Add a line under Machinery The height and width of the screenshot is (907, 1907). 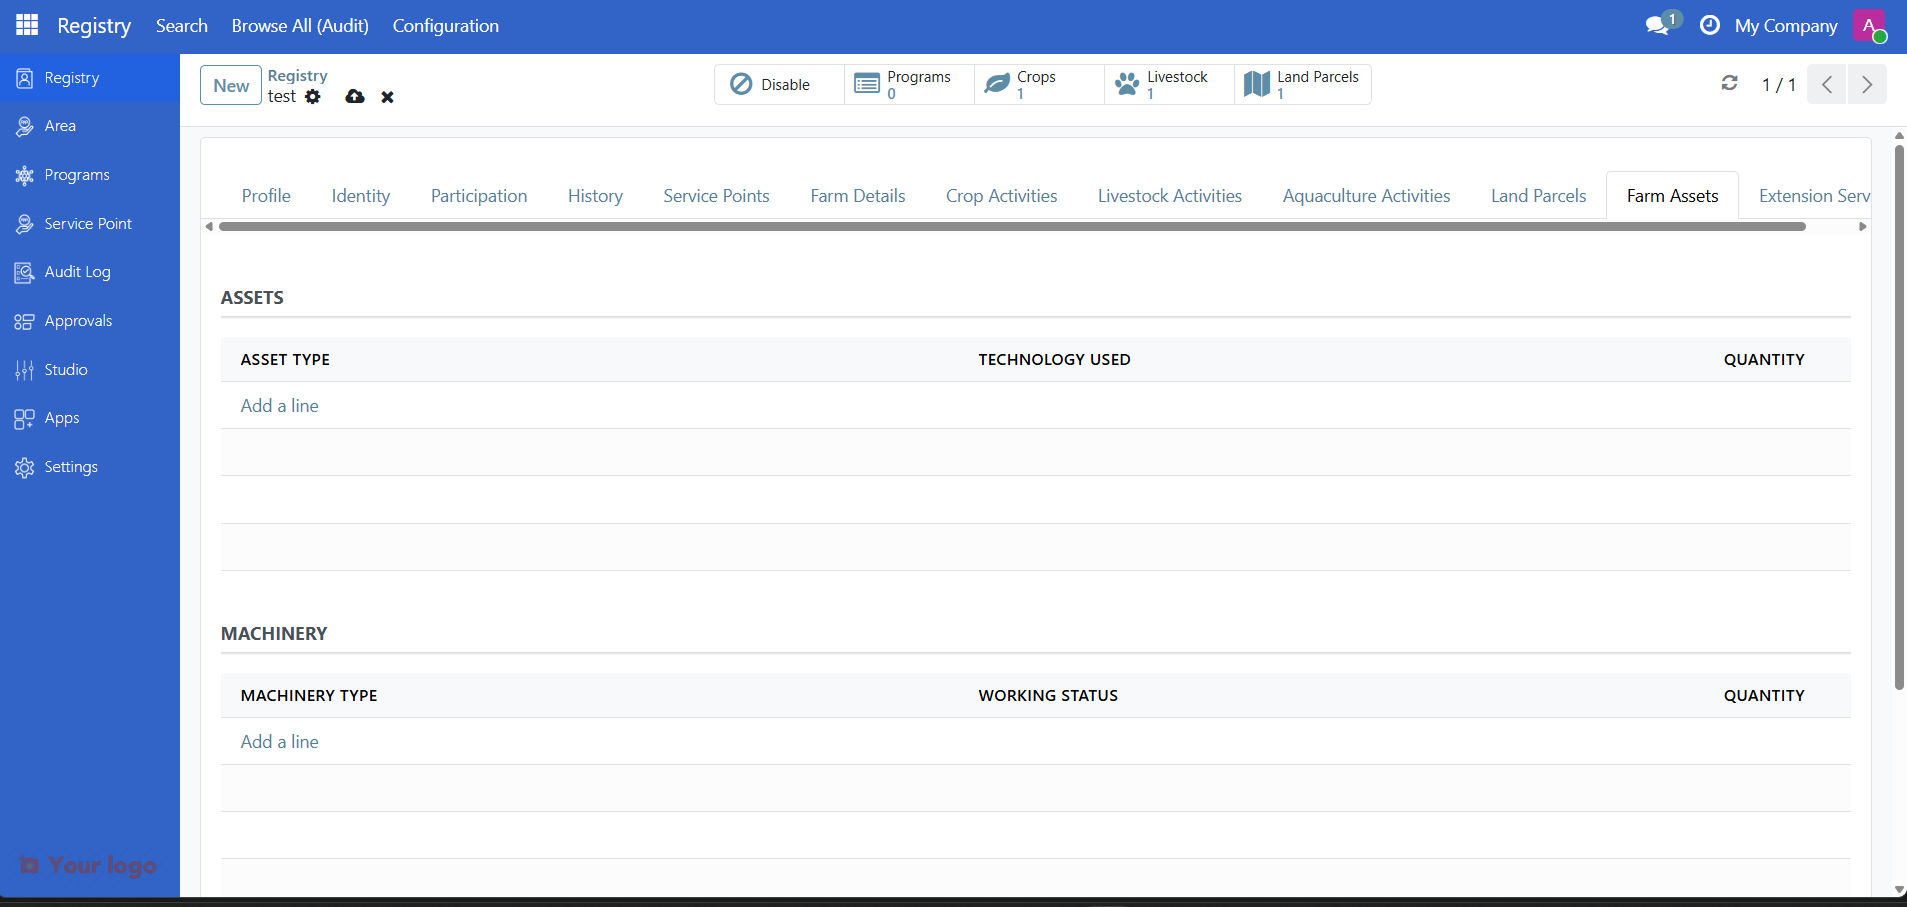[x=279, y=742]
